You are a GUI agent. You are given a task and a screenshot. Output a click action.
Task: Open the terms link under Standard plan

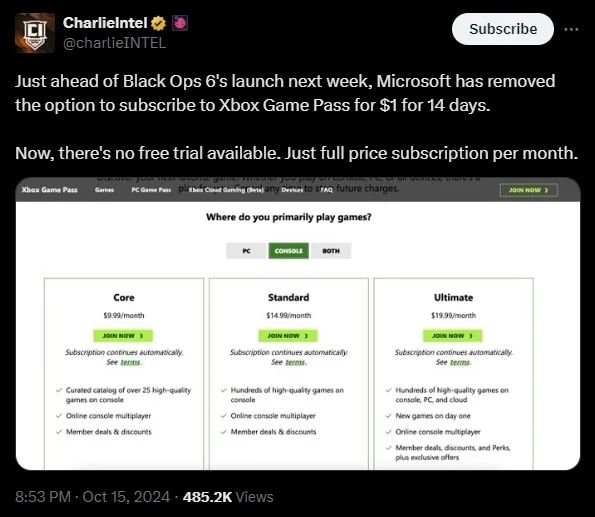pos(295,362)
